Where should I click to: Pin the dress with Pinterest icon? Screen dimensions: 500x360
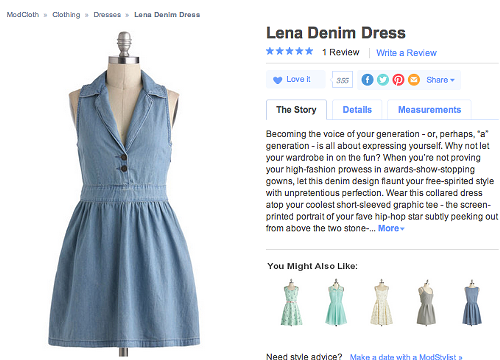click(x=398, y=80)
